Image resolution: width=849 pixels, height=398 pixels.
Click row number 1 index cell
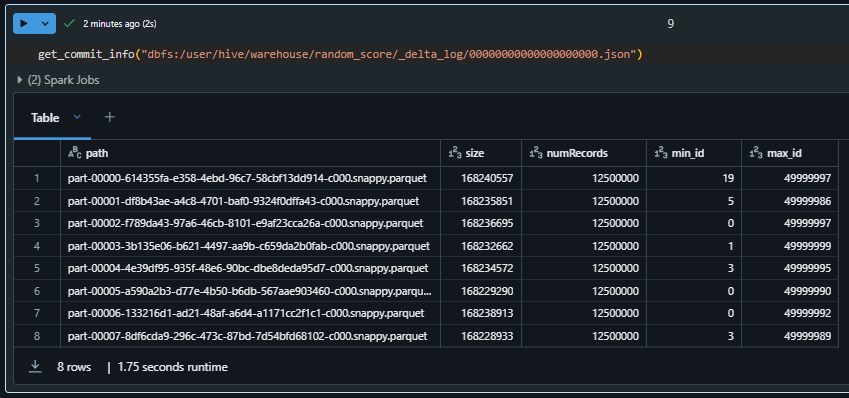[x=37, y=178]
